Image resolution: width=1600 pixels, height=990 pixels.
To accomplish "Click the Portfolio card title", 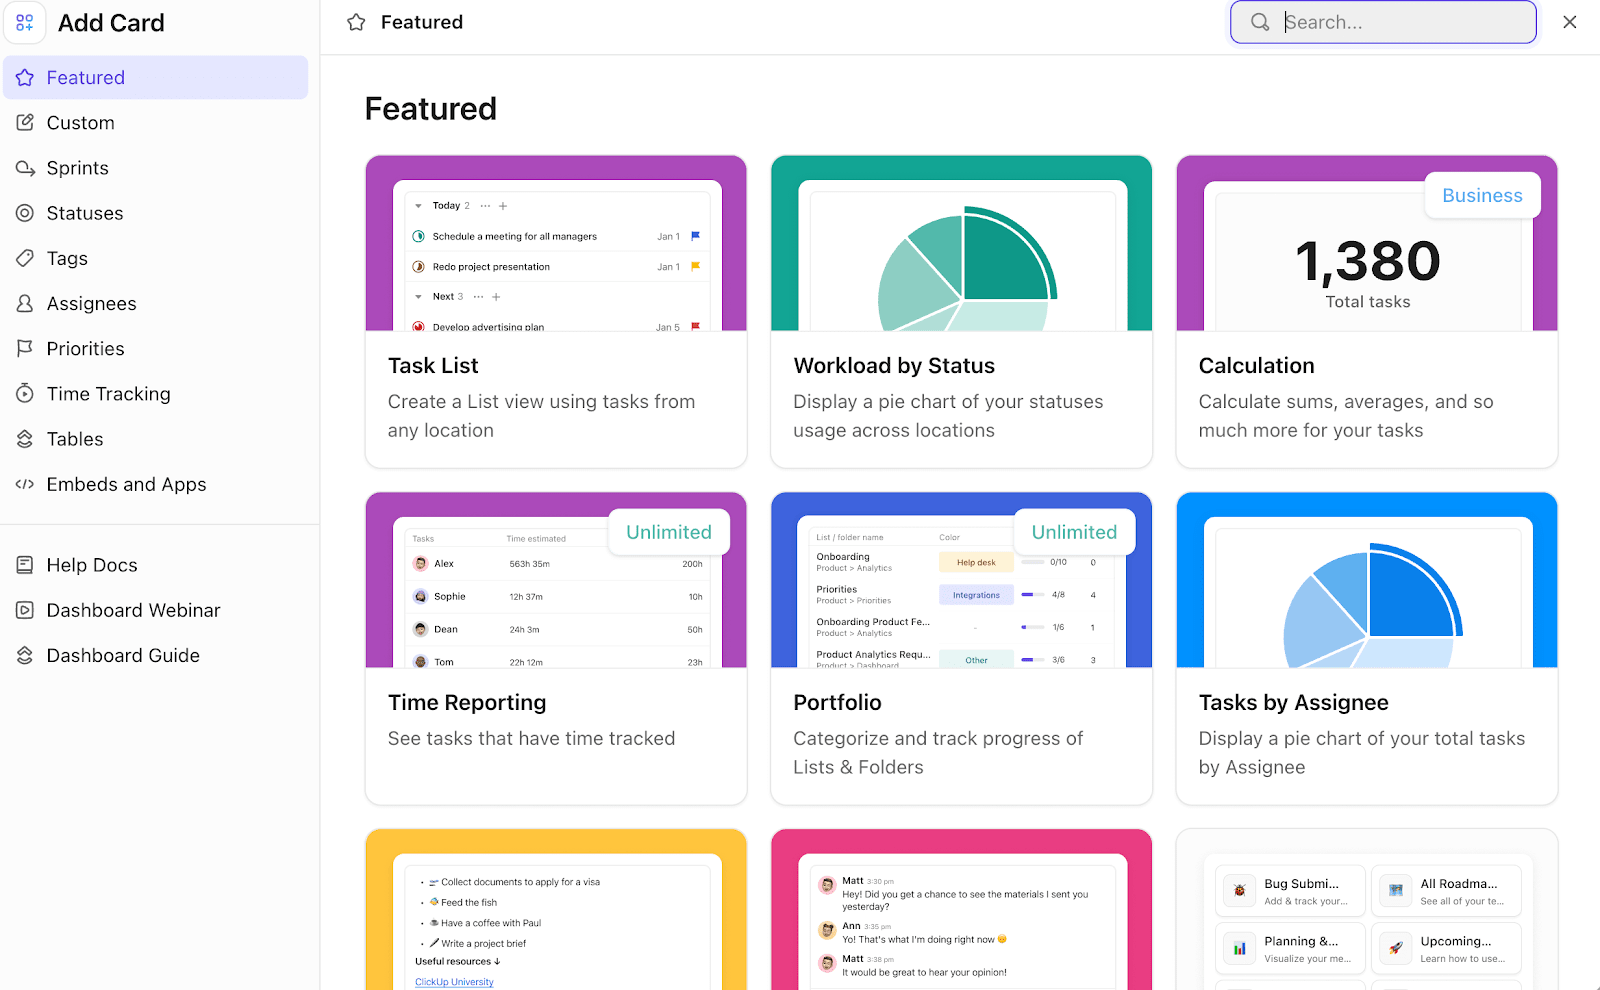I will point(837,703).
